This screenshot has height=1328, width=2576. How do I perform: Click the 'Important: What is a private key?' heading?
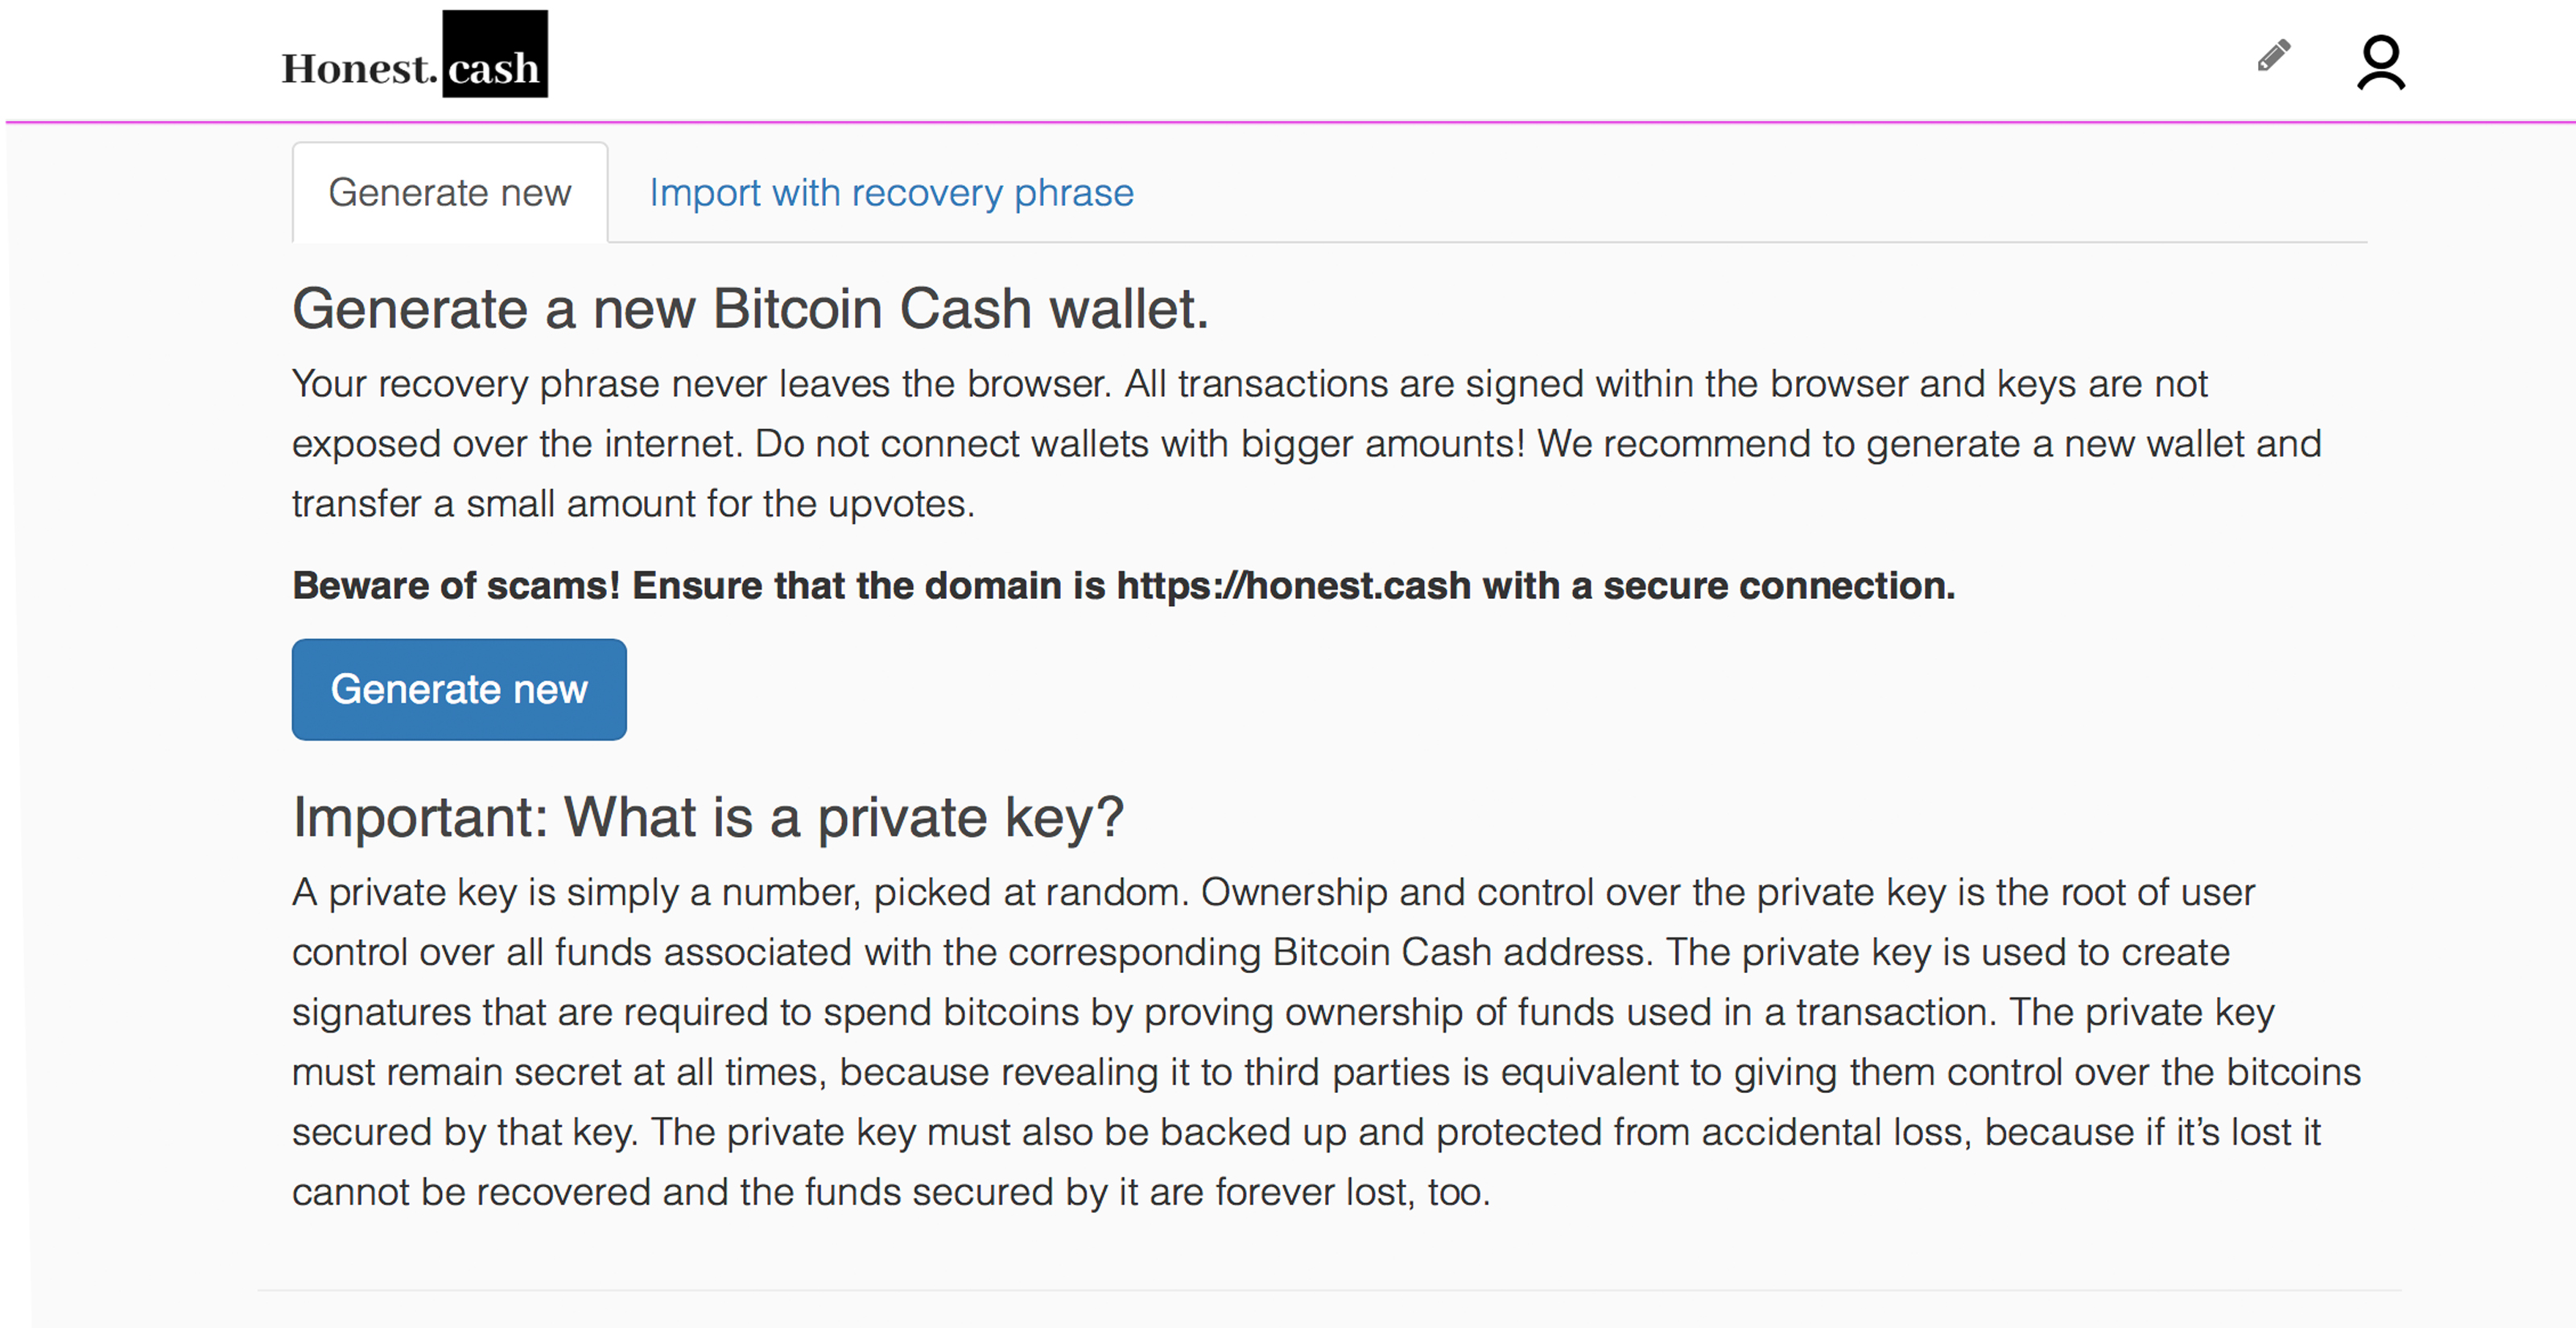(x=708, y=817)
